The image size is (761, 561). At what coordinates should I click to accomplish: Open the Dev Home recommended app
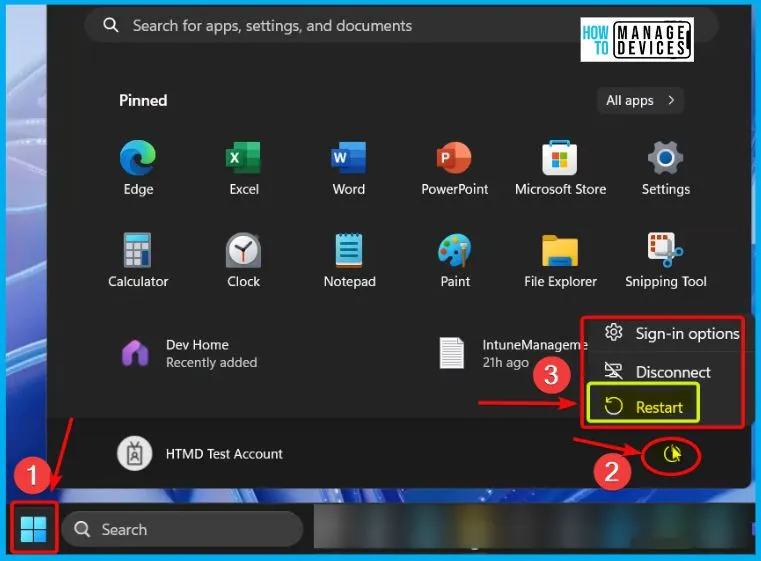[x=189, y=353]
